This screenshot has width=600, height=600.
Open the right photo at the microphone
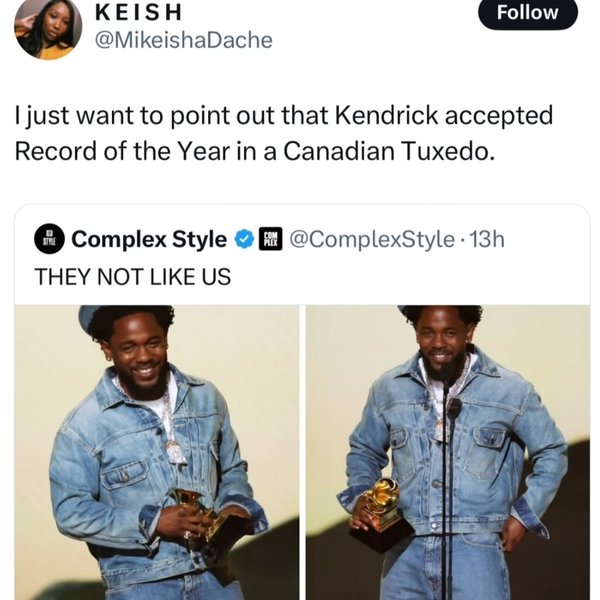pyautogui.click(x=448, y=452)
